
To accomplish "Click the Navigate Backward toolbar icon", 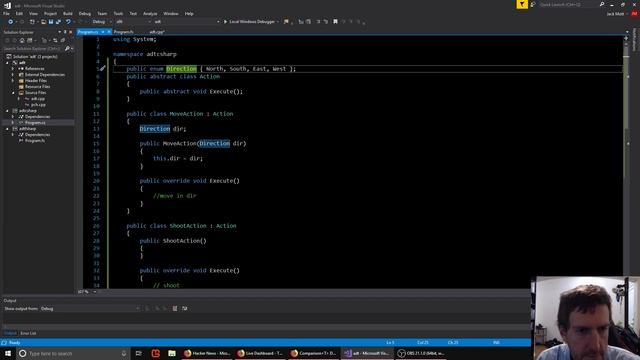I will pos(10,22).
